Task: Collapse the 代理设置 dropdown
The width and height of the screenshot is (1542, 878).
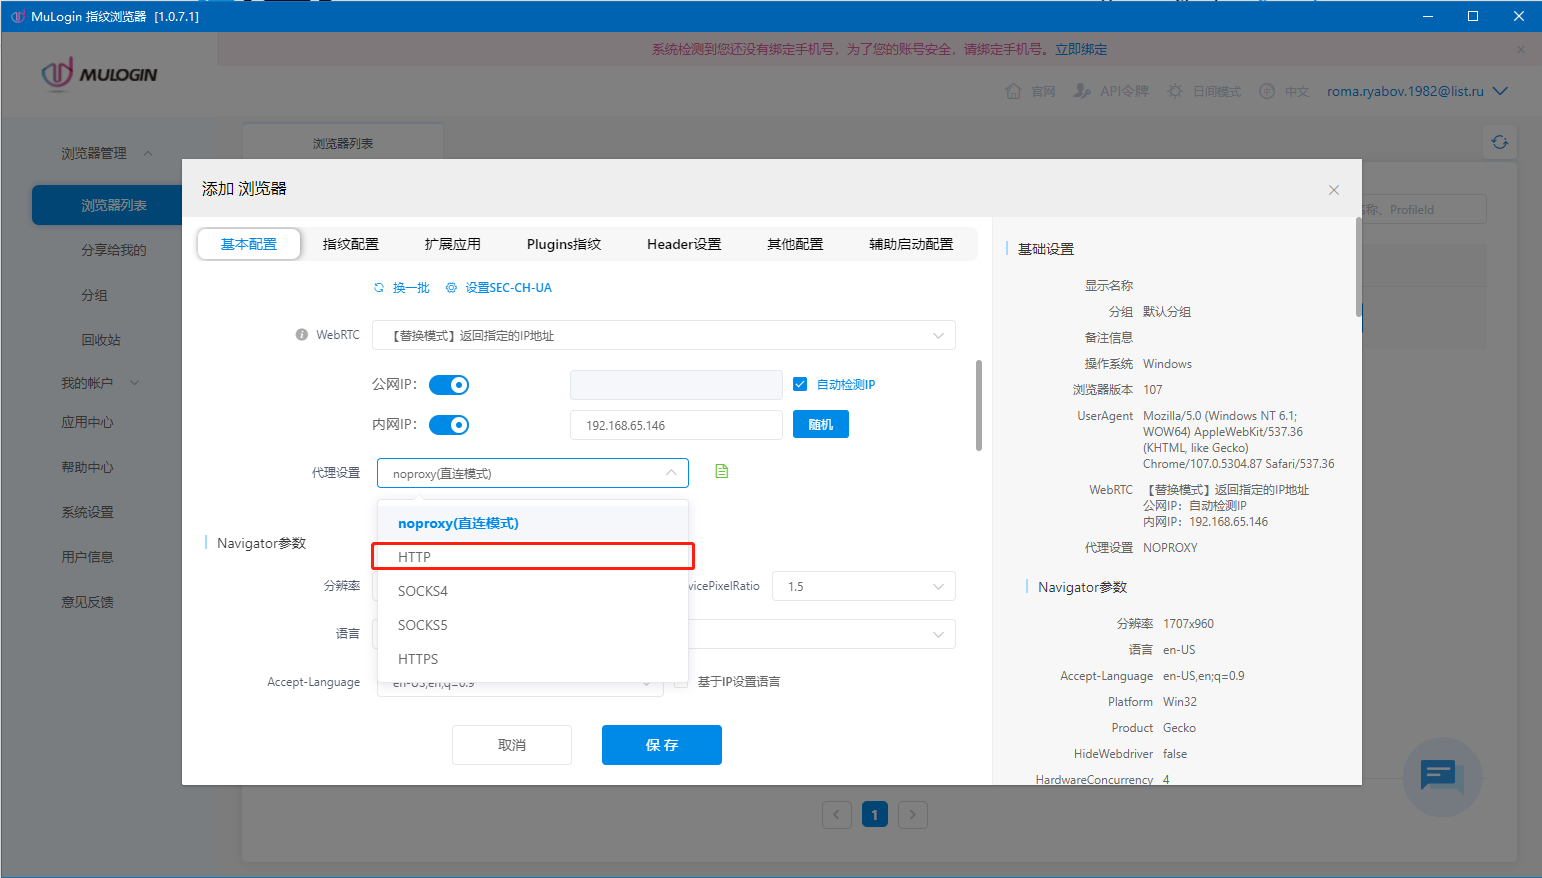Action: (x=533, y=473)
